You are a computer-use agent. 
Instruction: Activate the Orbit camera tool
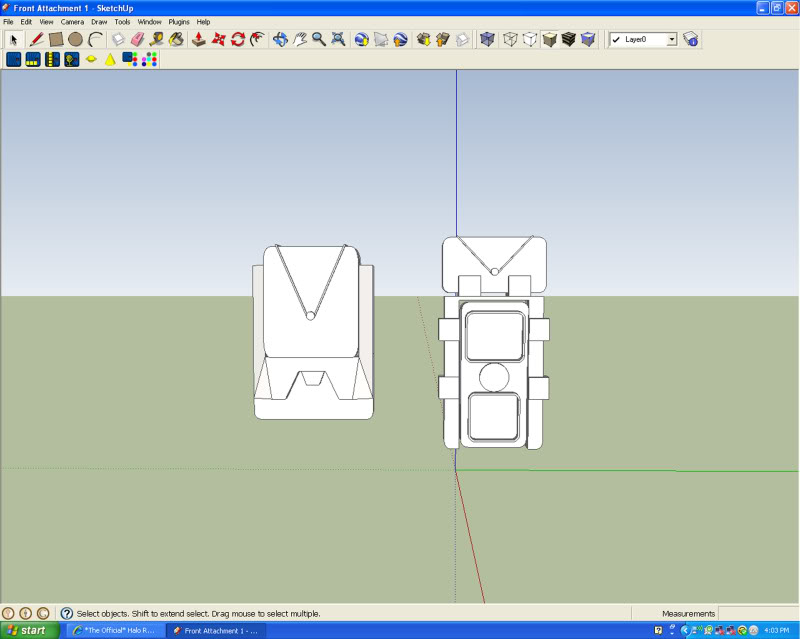pyautogui.click(x=280, y=39)
